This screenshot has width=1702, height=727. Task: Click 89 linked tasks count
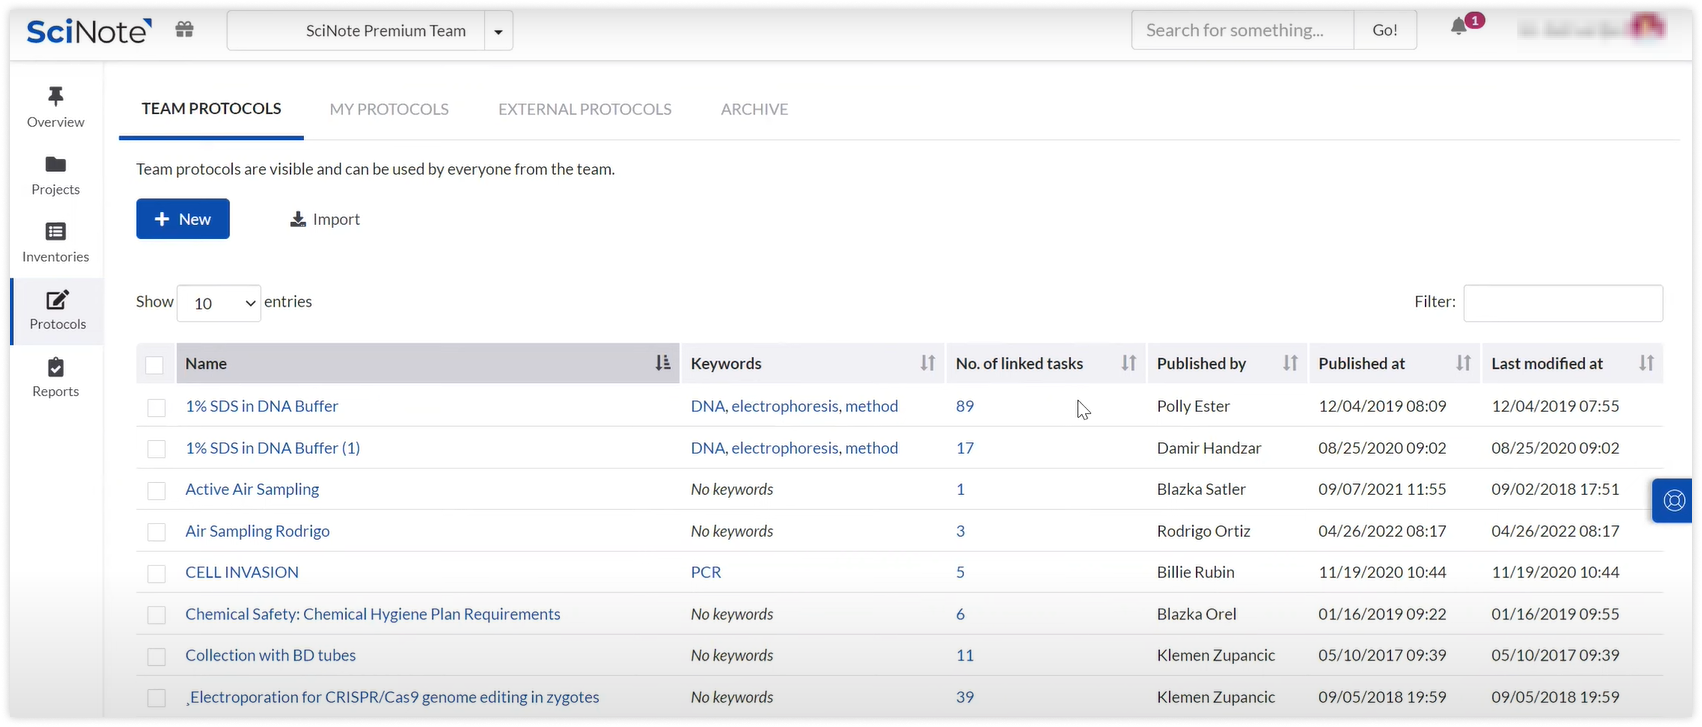point(965,406)
